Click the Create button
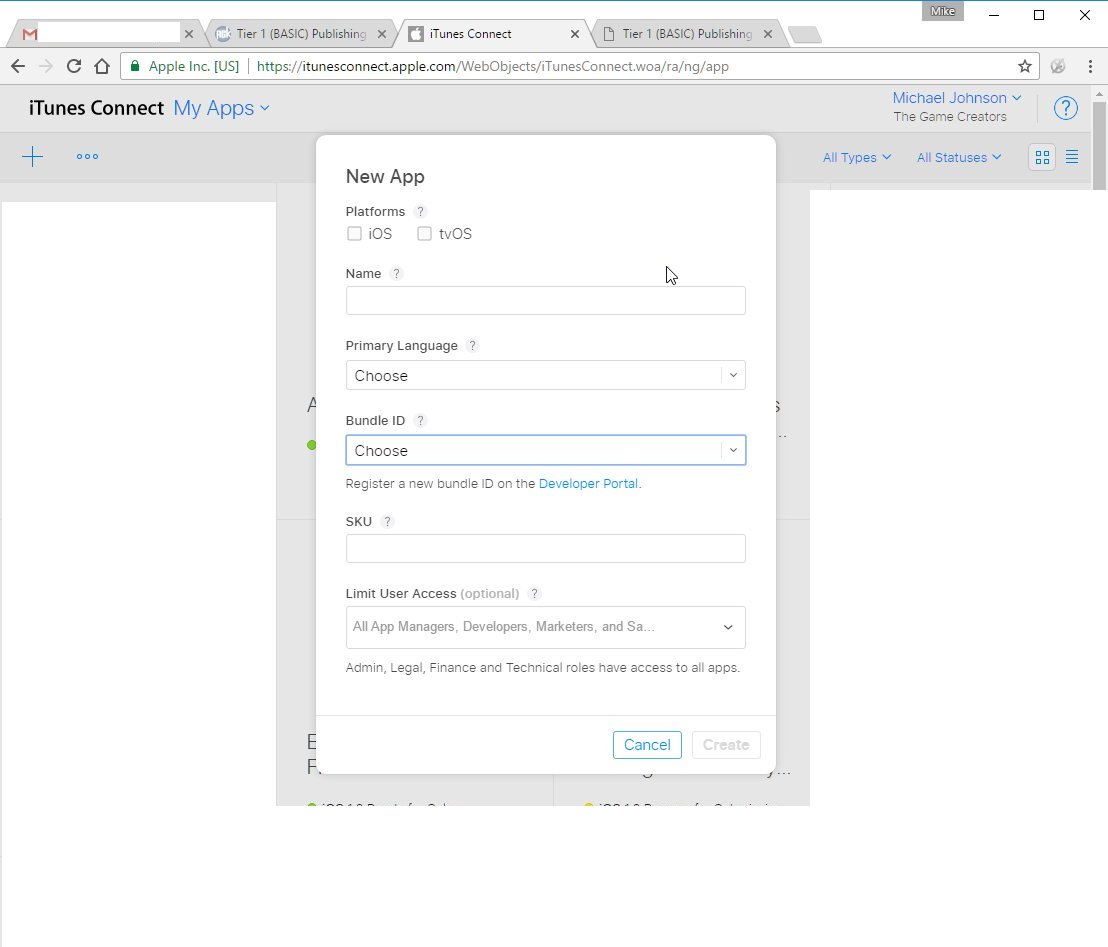 [x=726, y=745]
